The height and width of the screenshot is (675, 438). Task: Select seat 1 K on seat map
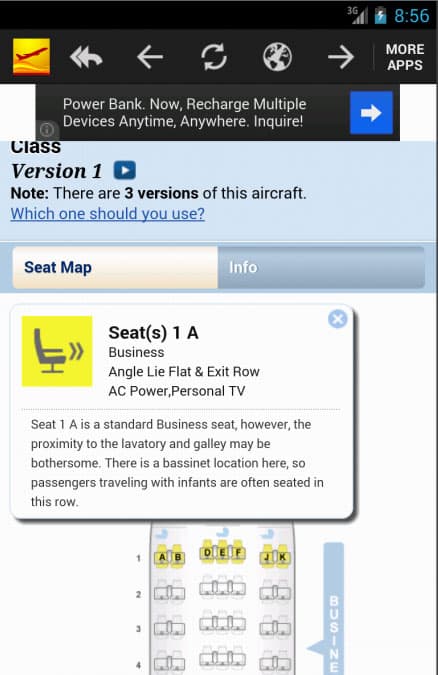coord(283,557)
